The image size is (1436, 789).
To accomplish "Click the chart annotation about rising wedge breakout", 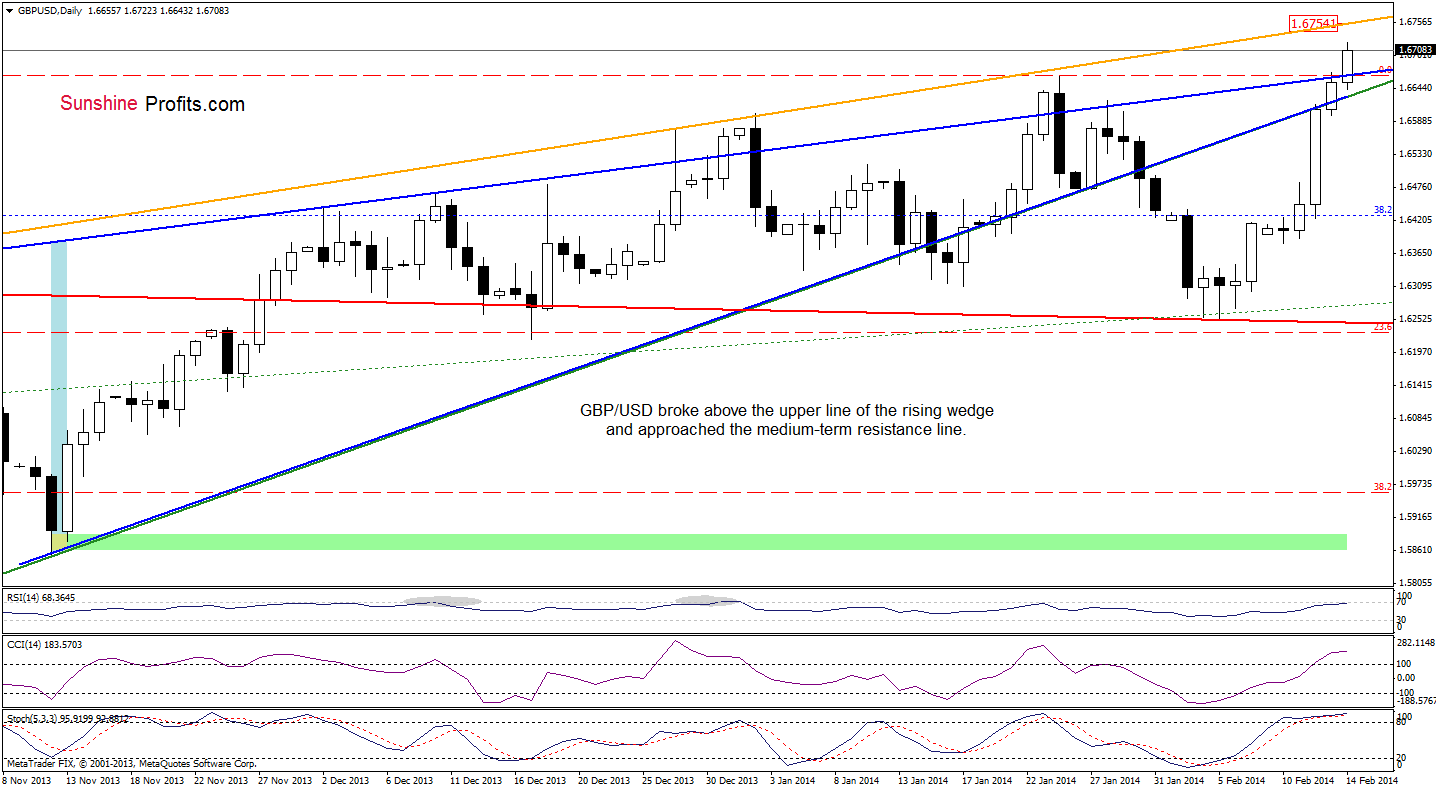I will 787,420.
